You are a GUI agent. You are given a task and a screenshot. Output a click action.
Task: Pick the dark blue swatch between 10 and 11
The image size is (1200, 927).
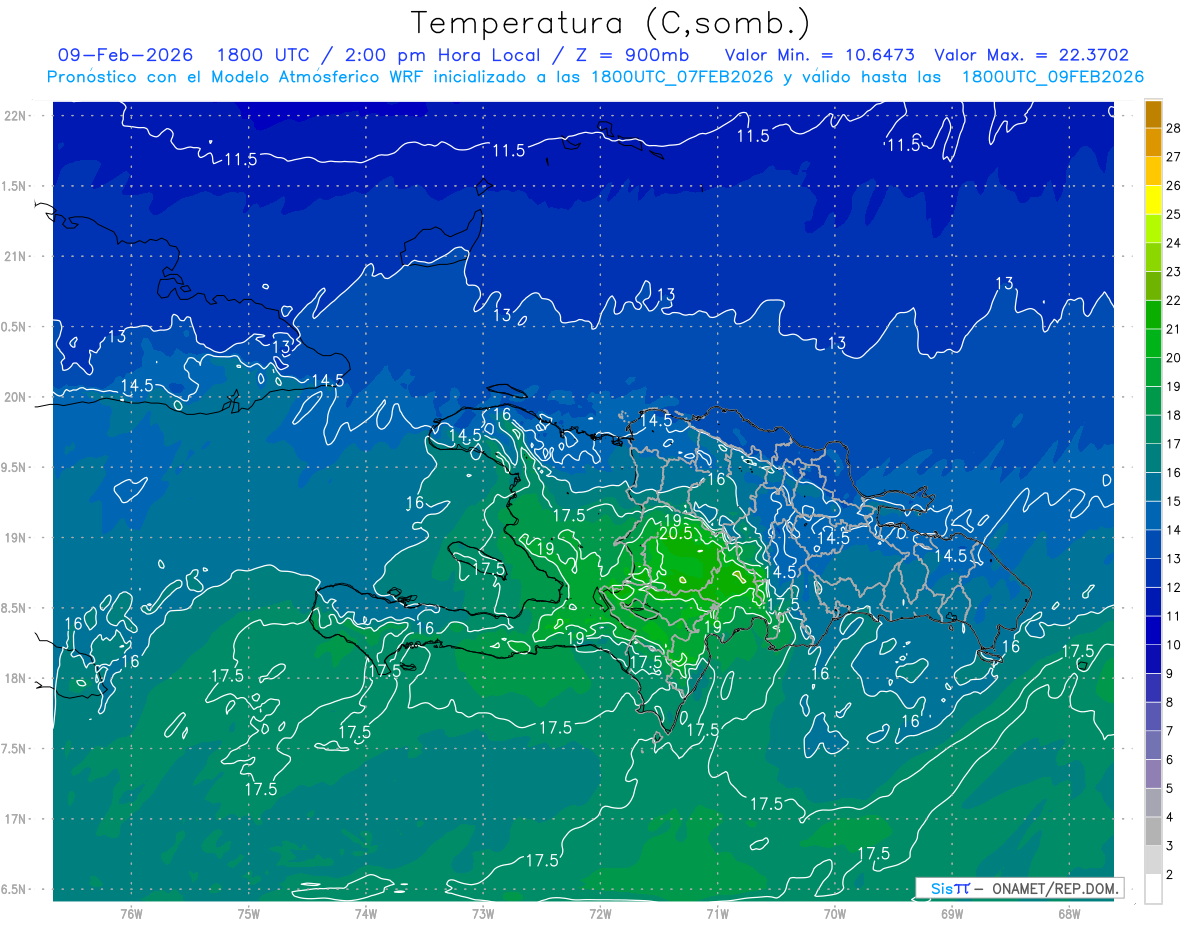point(1153,630)
